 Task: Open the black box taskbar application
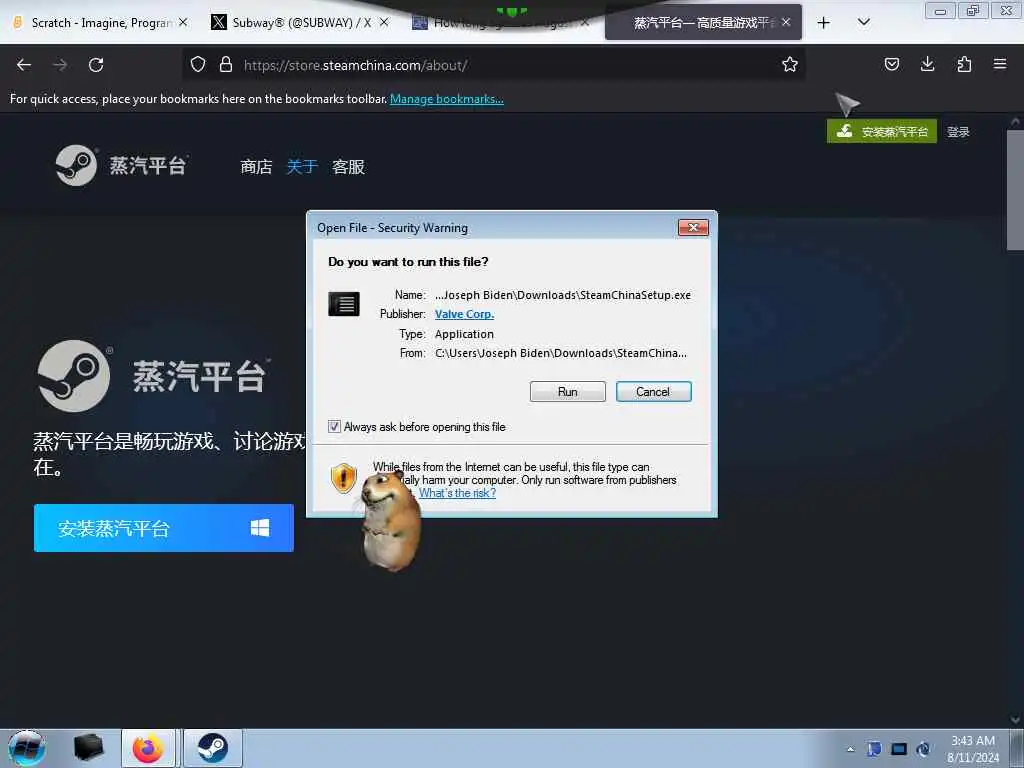pyautogui.click(x=88, y=748)
